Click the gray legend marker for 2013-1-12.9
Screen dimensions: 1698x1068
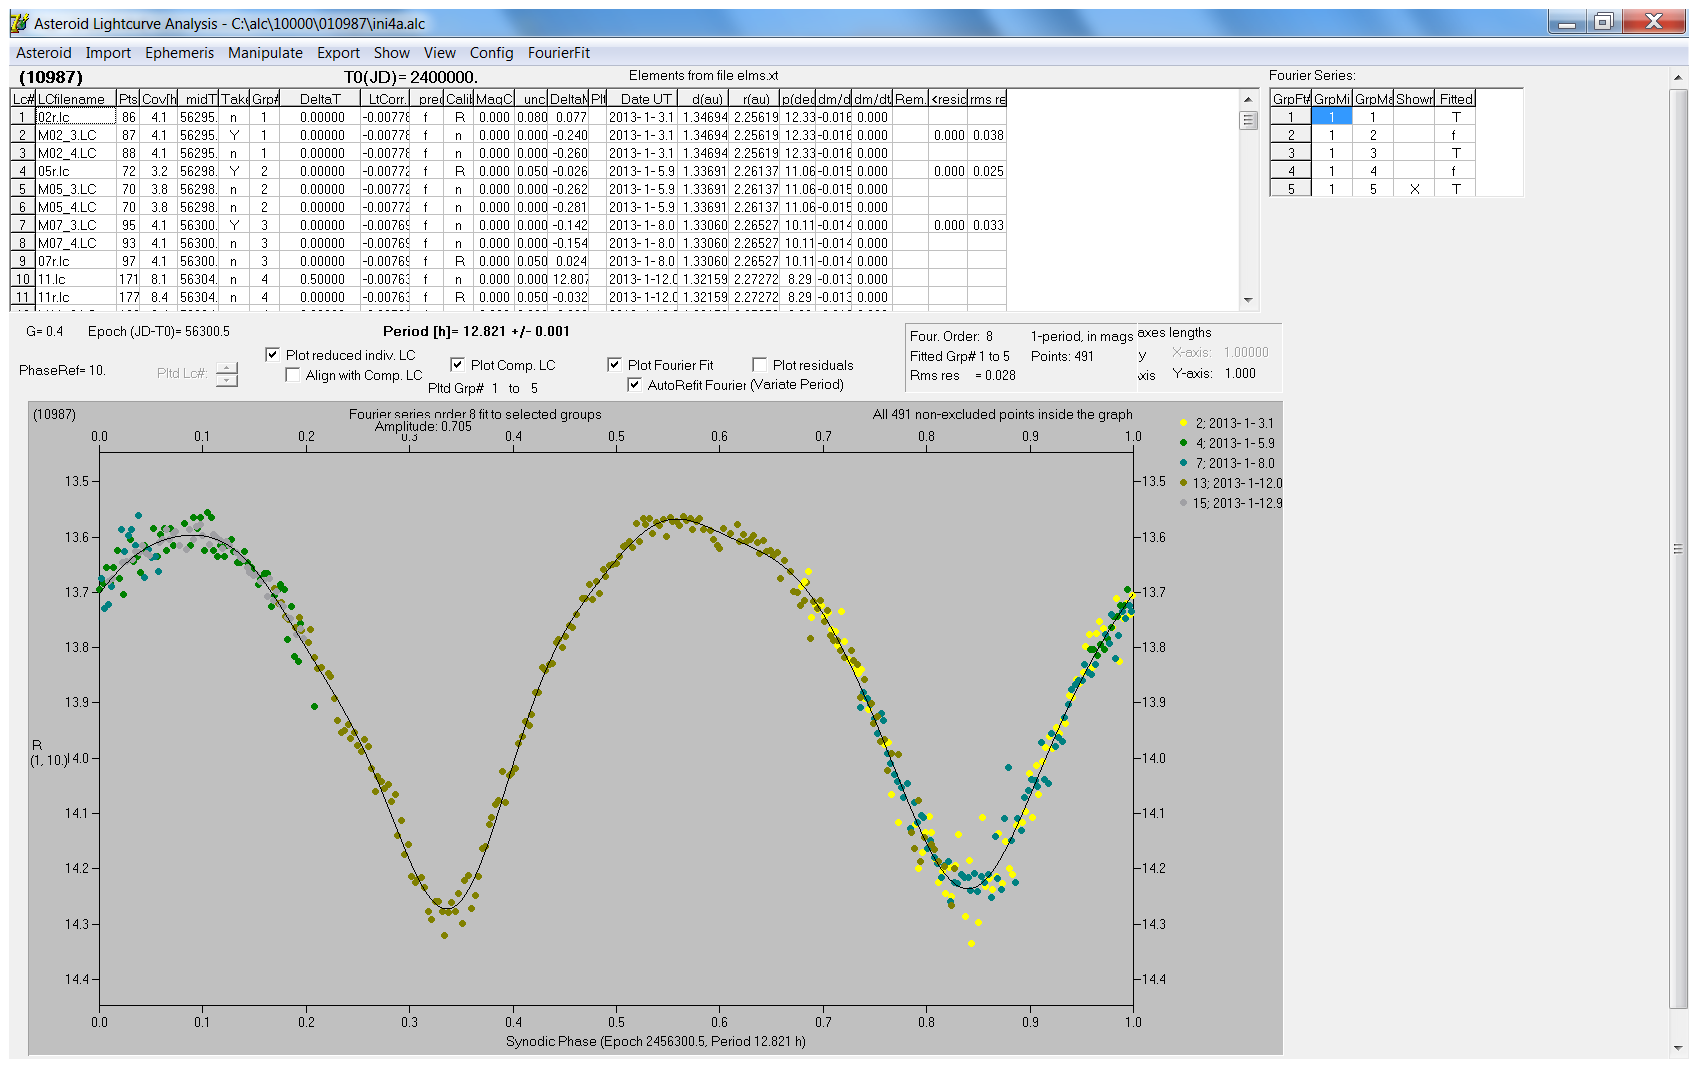click(1184, 503)
